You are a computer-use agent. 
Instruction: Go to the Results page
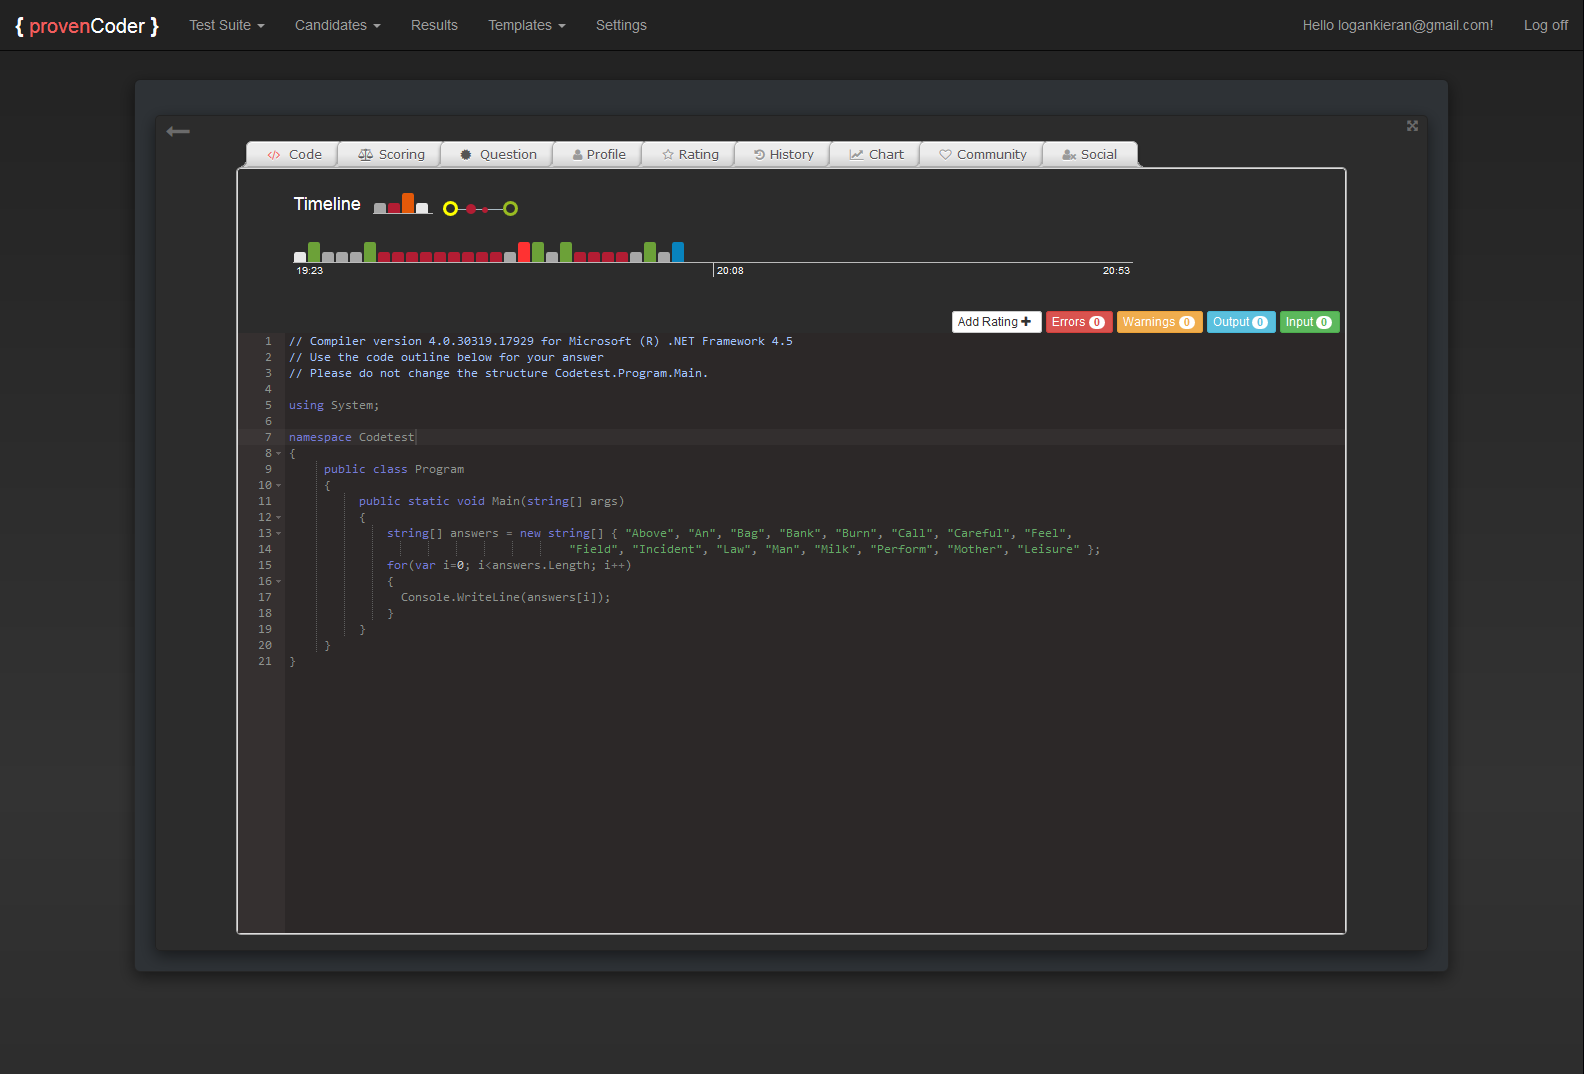coord(434,25)
